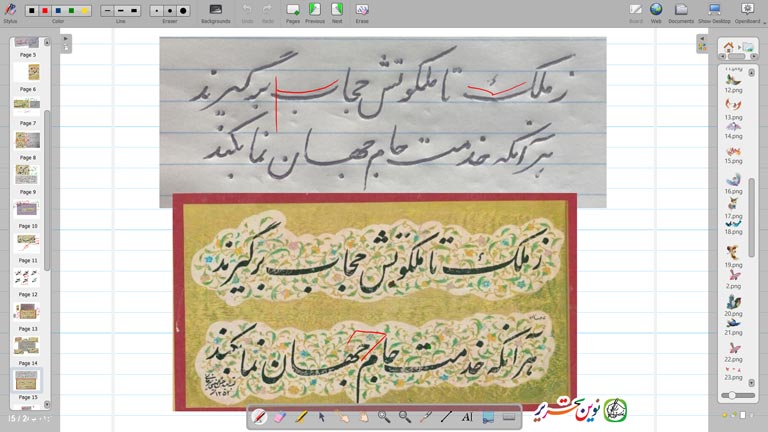The image size is (768, 432).
Task: Choose the Highlighter marker tool
Action: pos(301,416)
